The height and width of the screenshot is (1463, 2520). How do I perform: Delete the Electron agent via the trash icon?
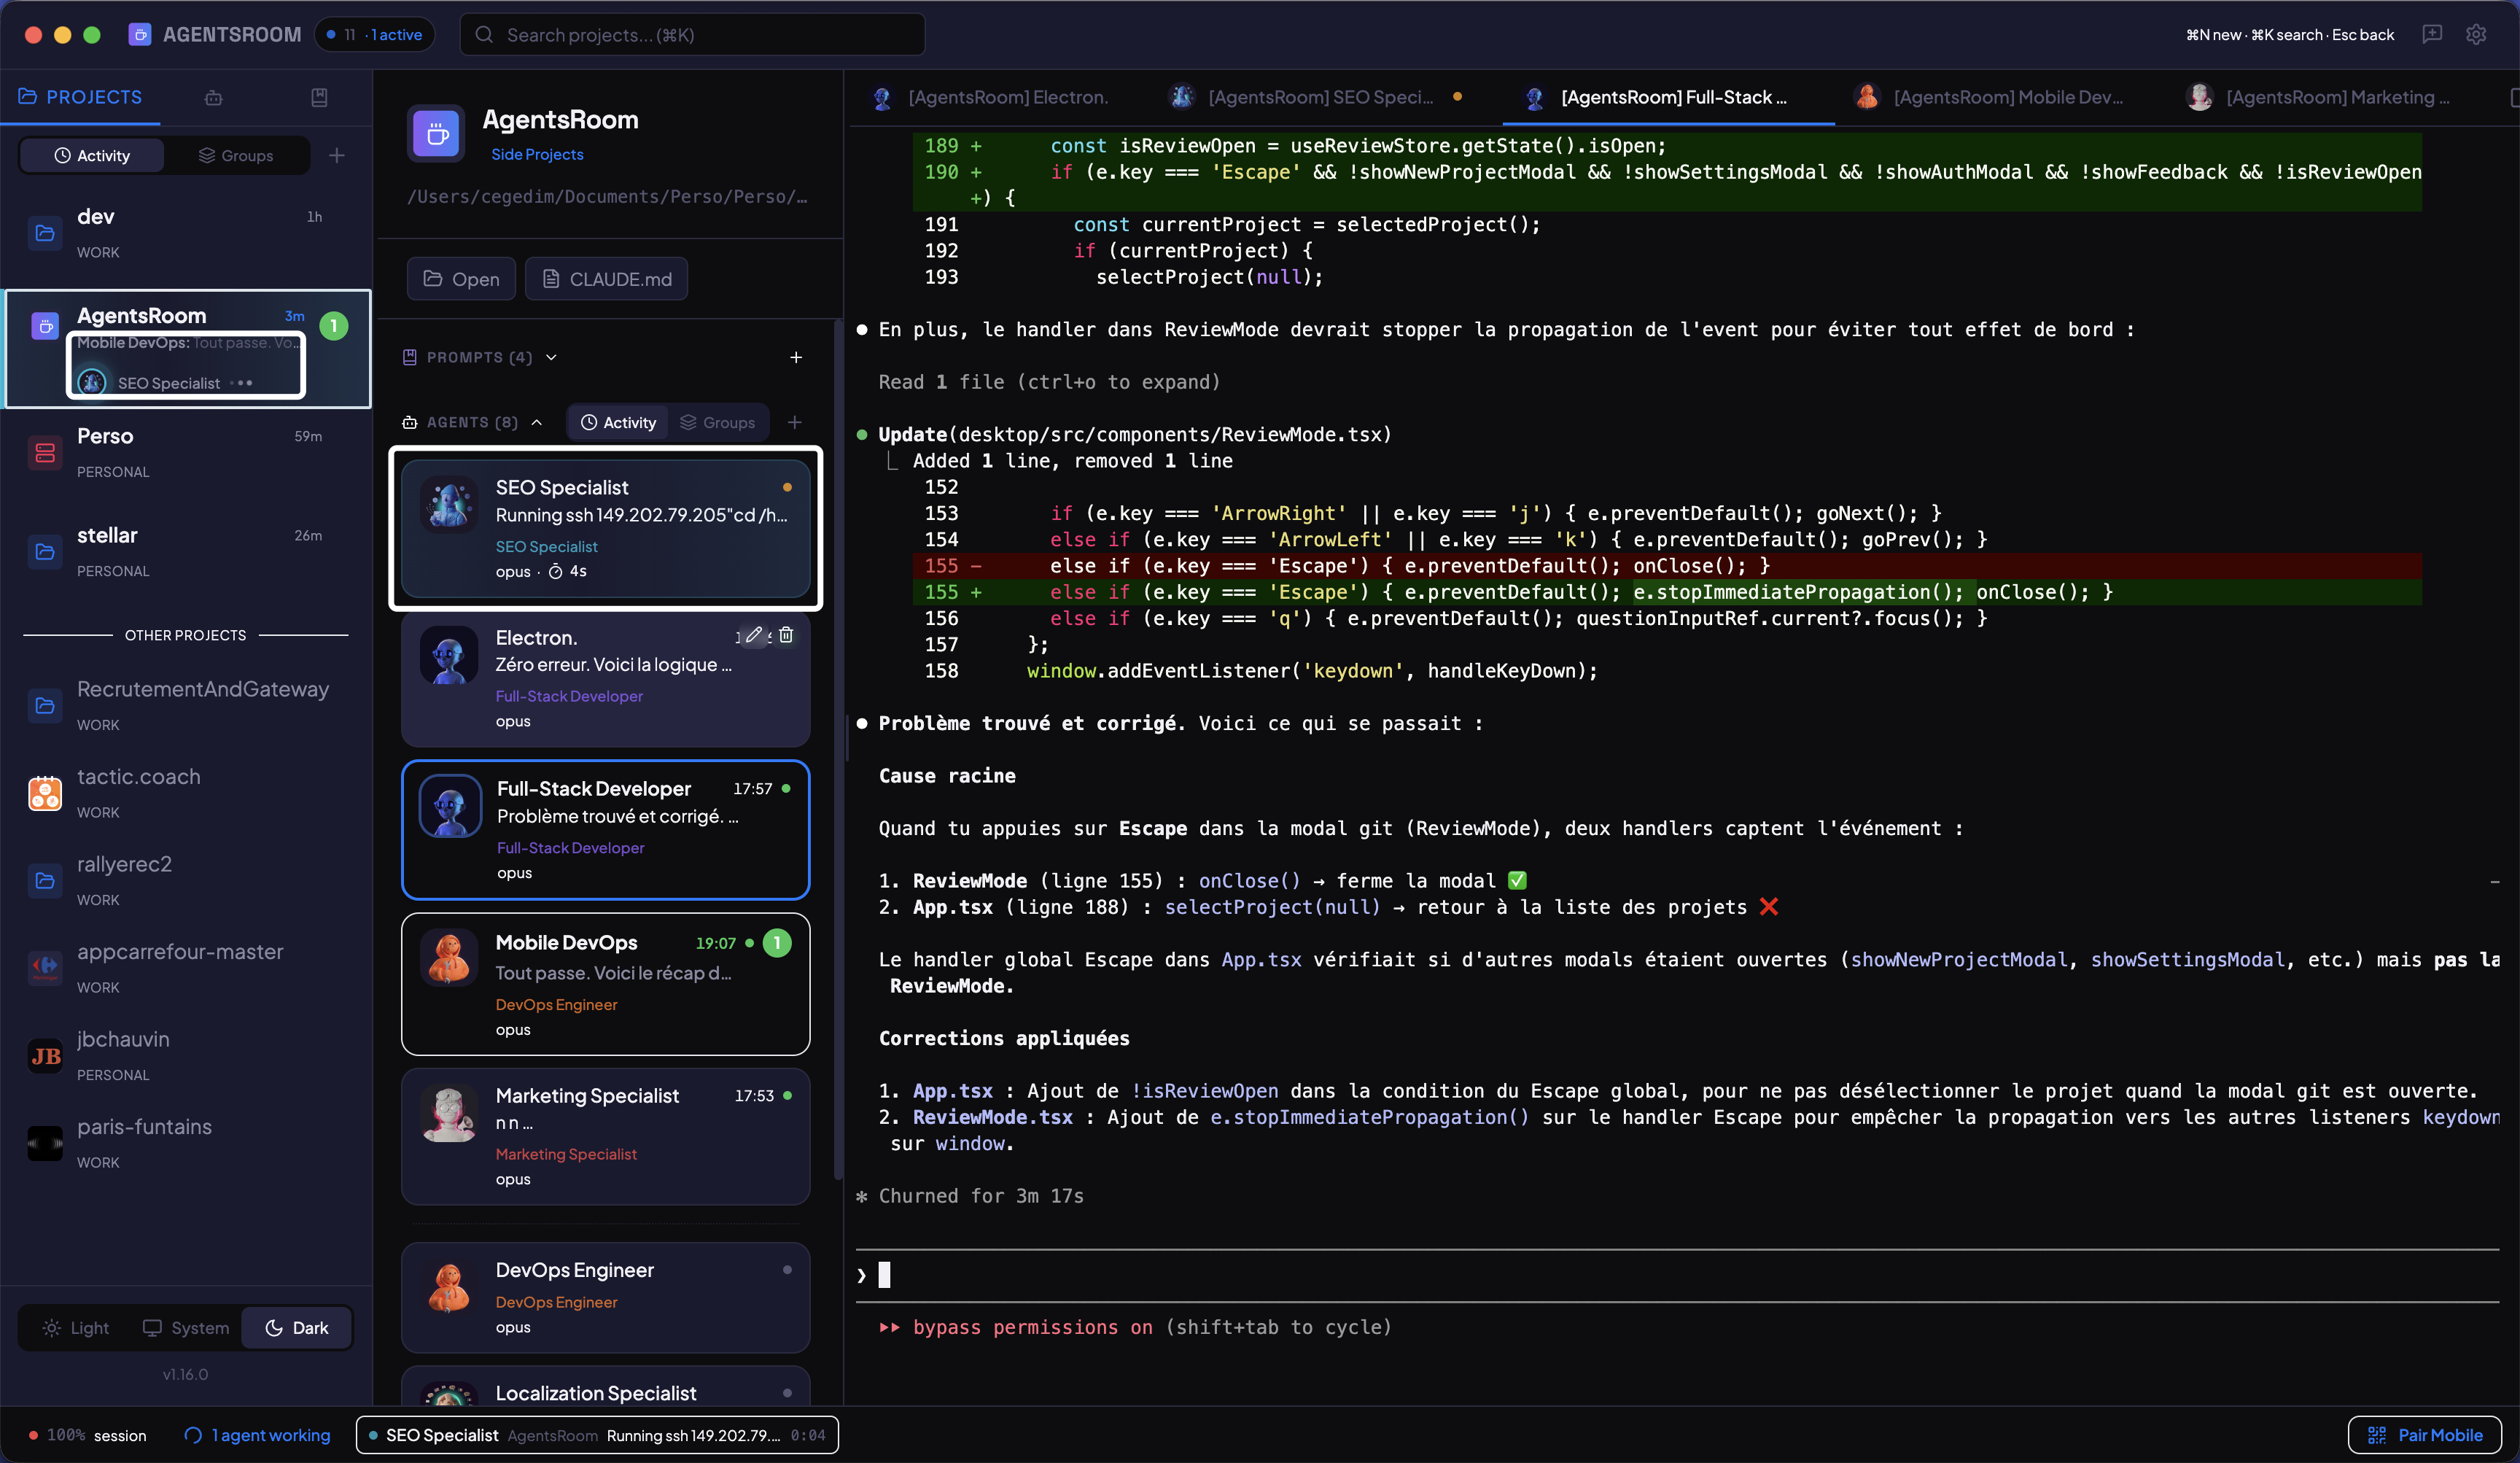pyautogui.click(x=786, y=635)
